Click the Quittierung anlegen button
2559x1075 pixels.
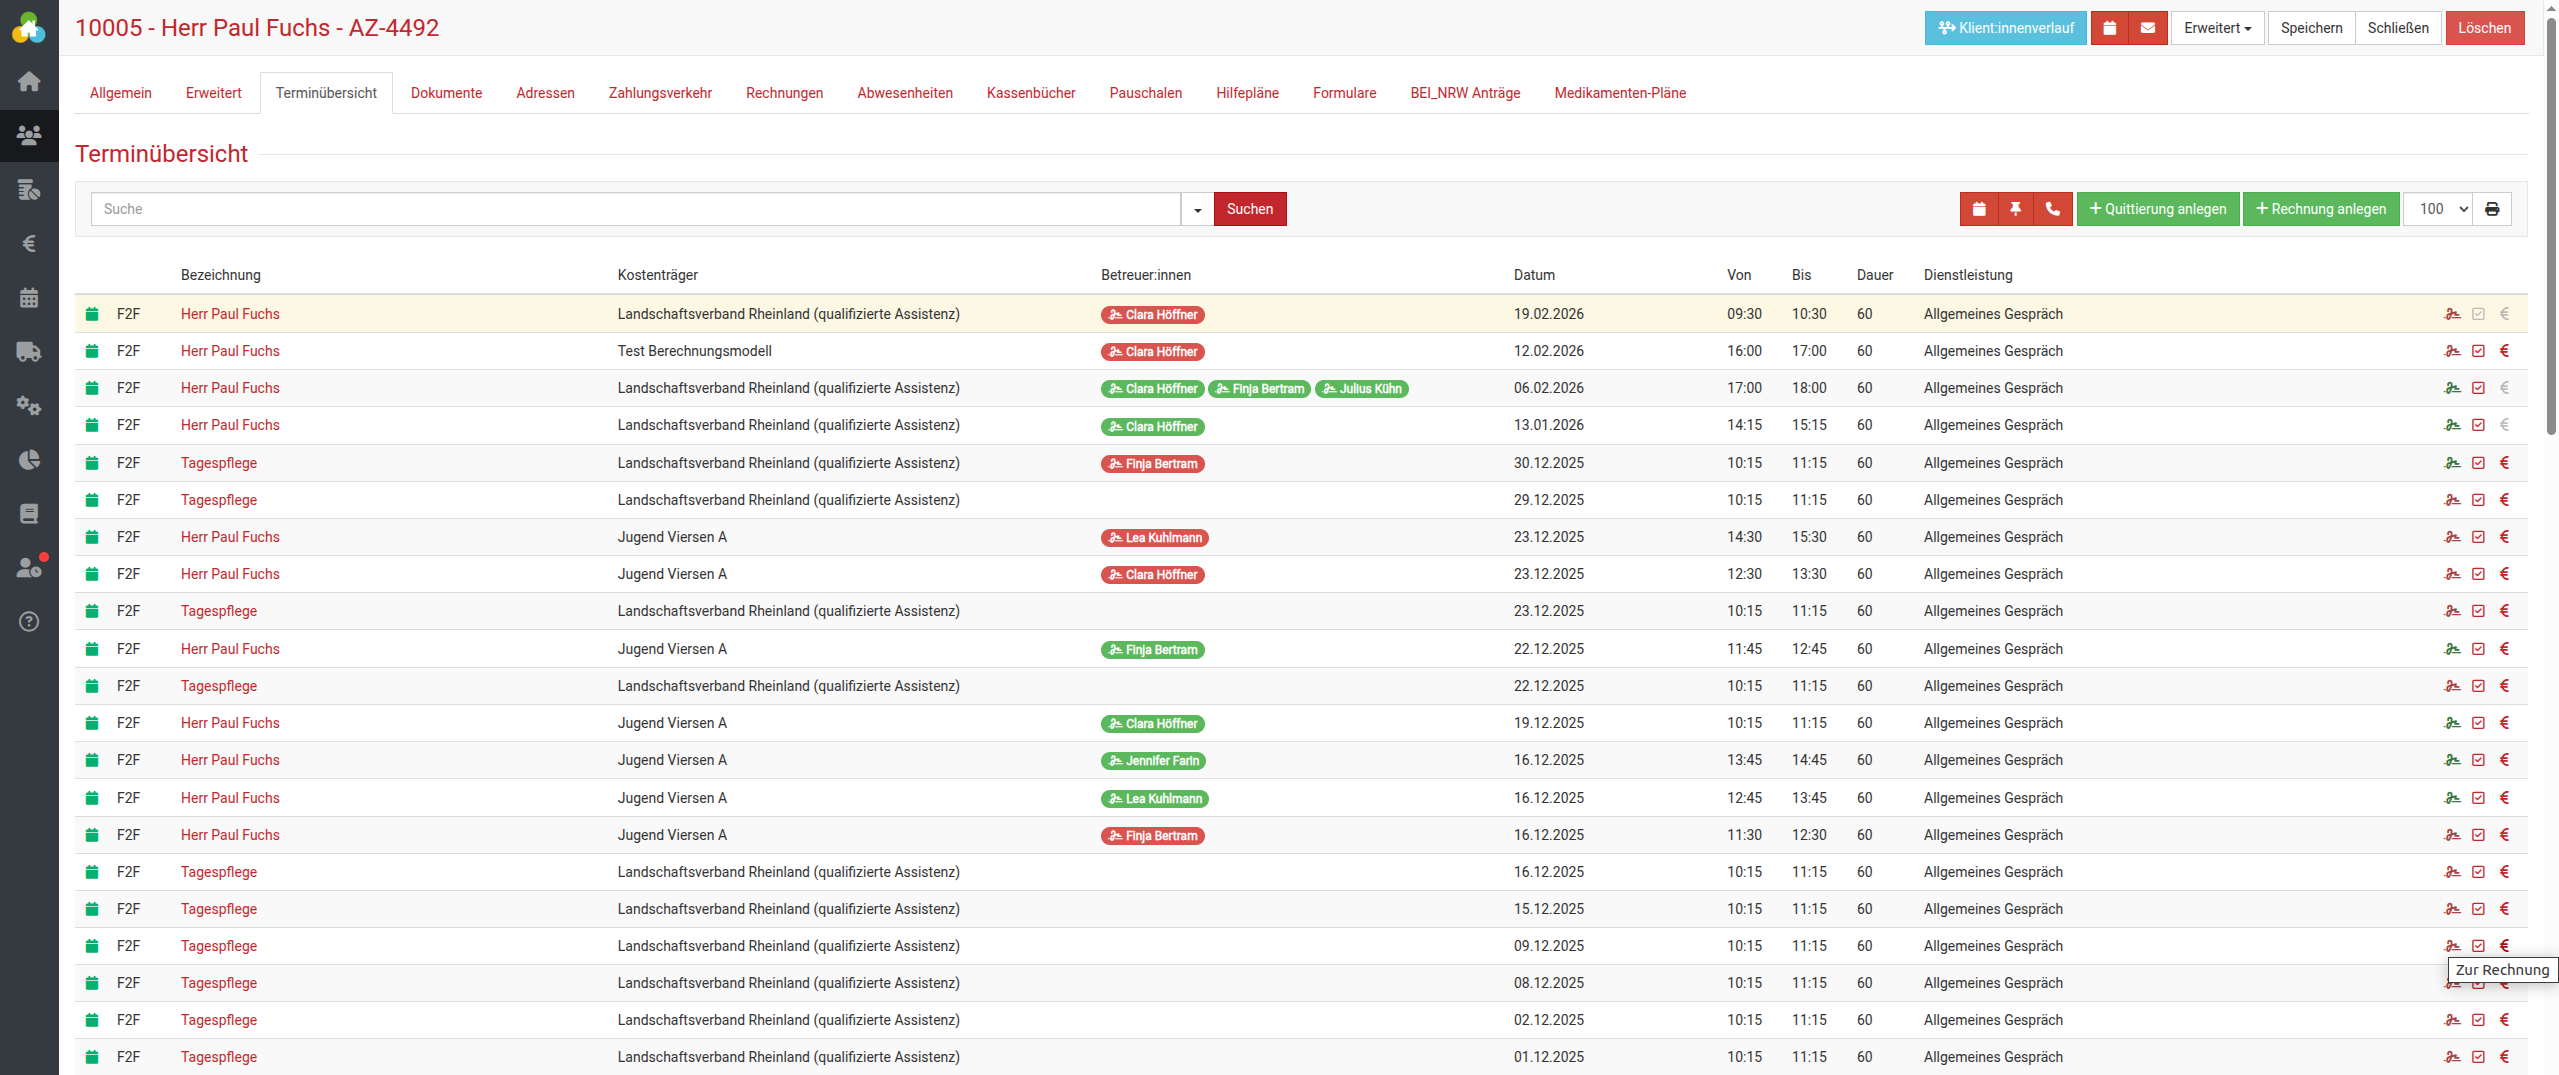[2157, 209]
